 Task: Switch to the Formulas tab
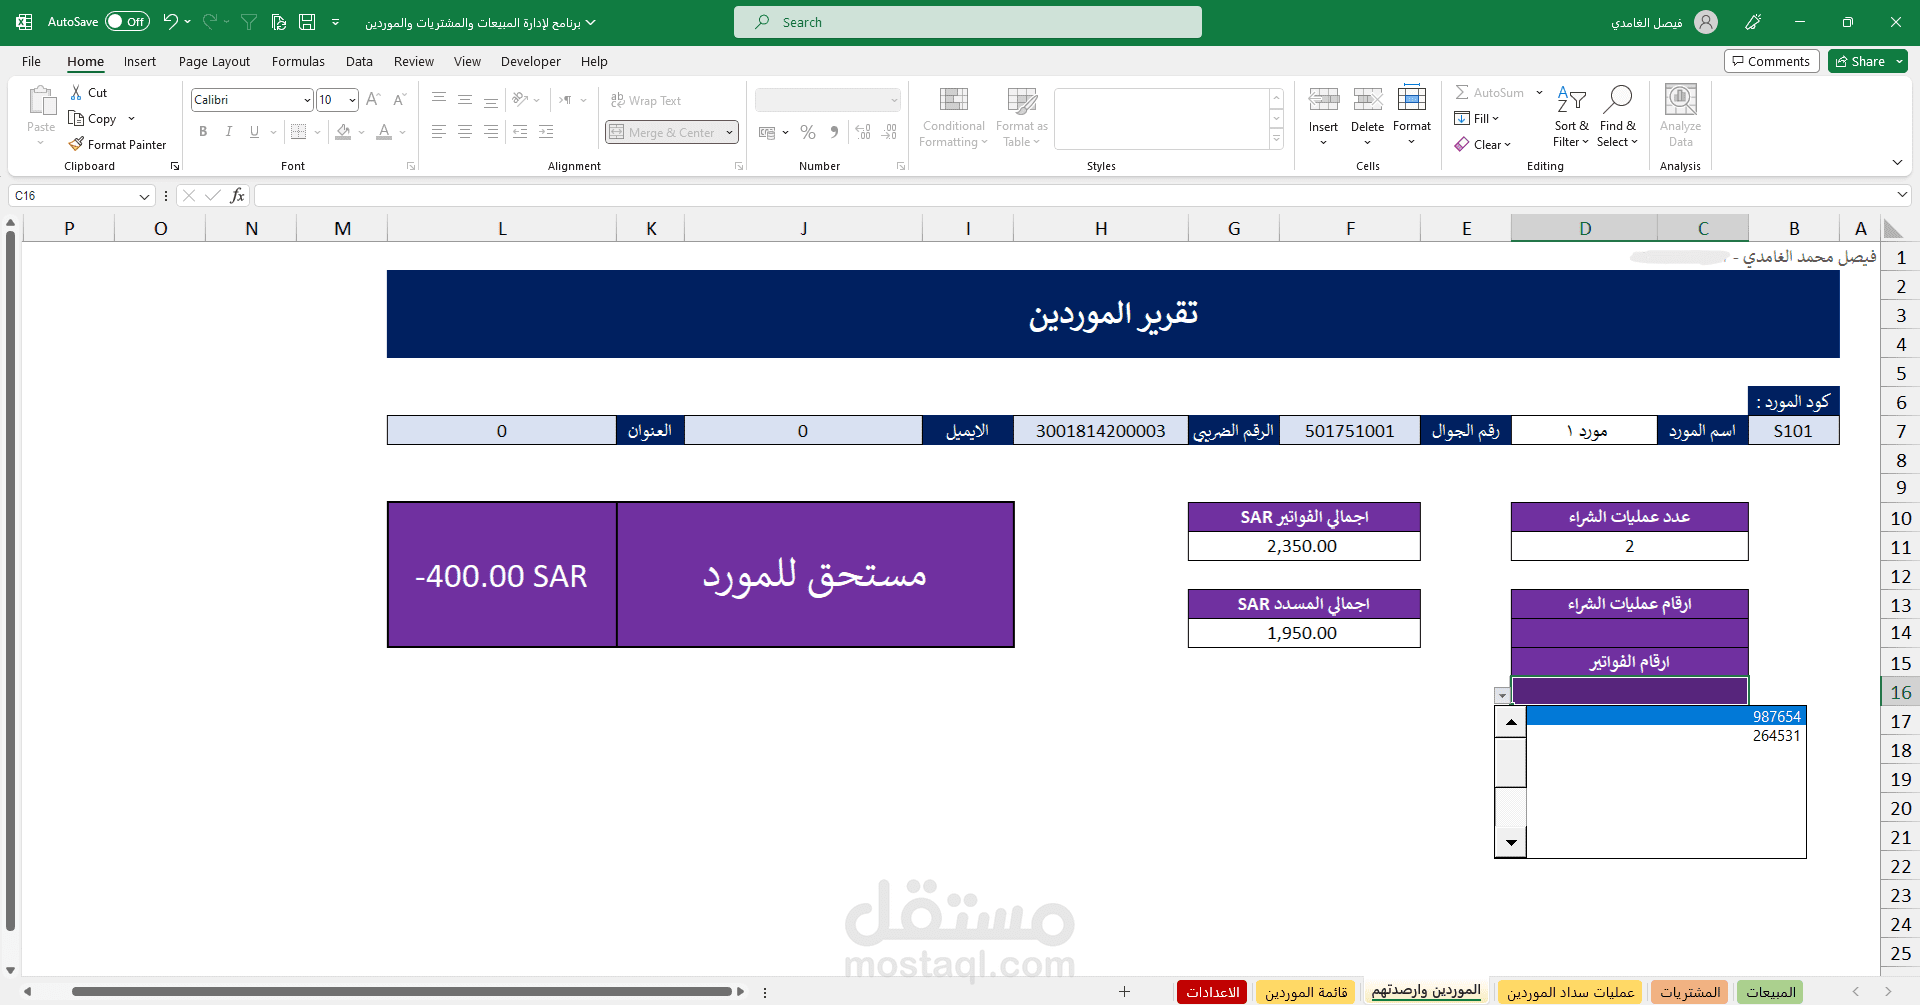(x=298, y=61)
